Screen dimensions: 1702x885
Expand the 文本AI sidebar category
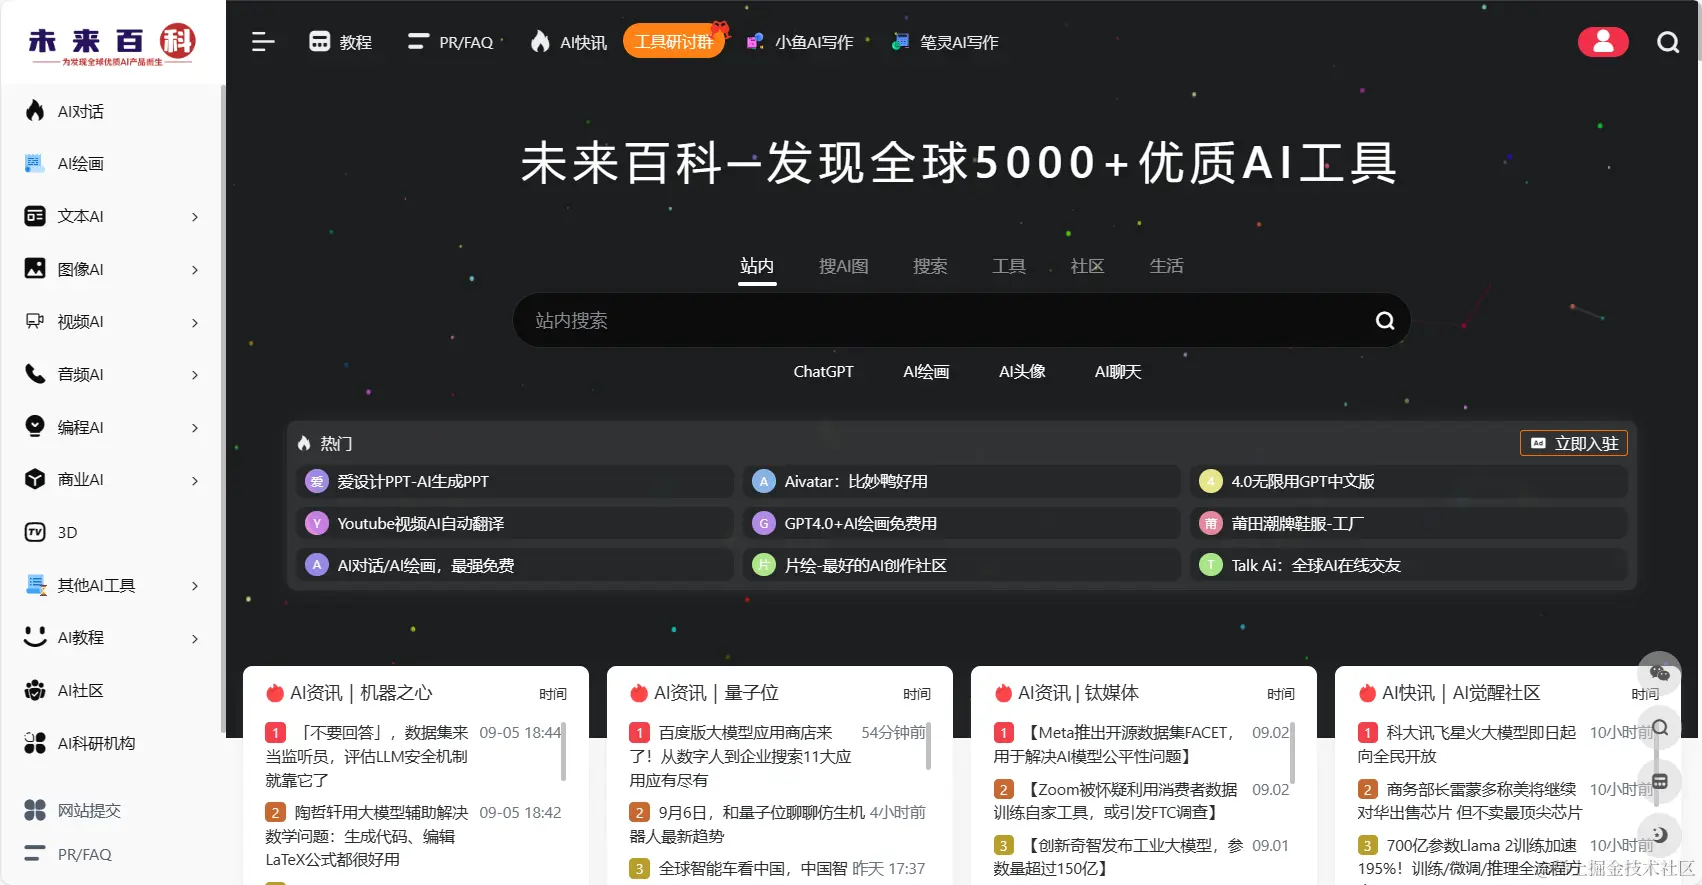[x=195, y=217]
